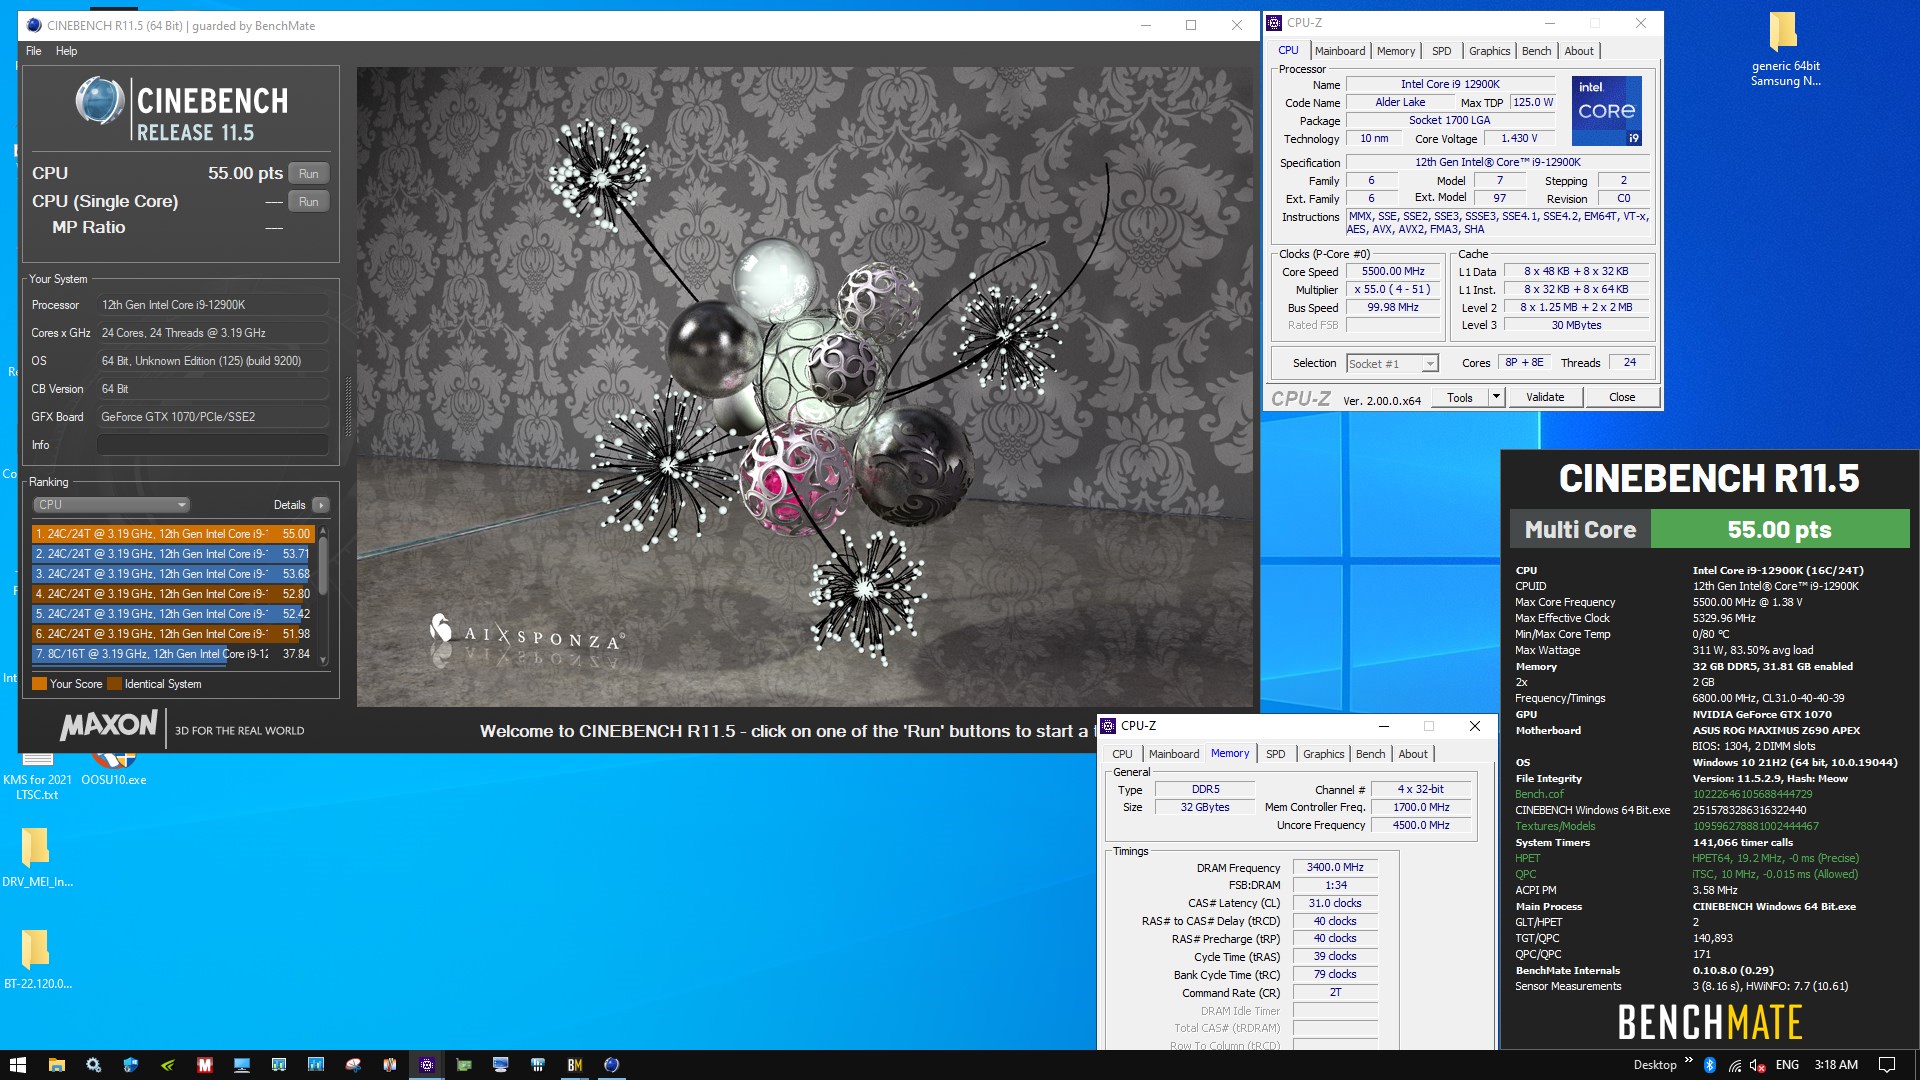Open File Explorer from taskbar

pyautogui.click(x=56, y=1065)
